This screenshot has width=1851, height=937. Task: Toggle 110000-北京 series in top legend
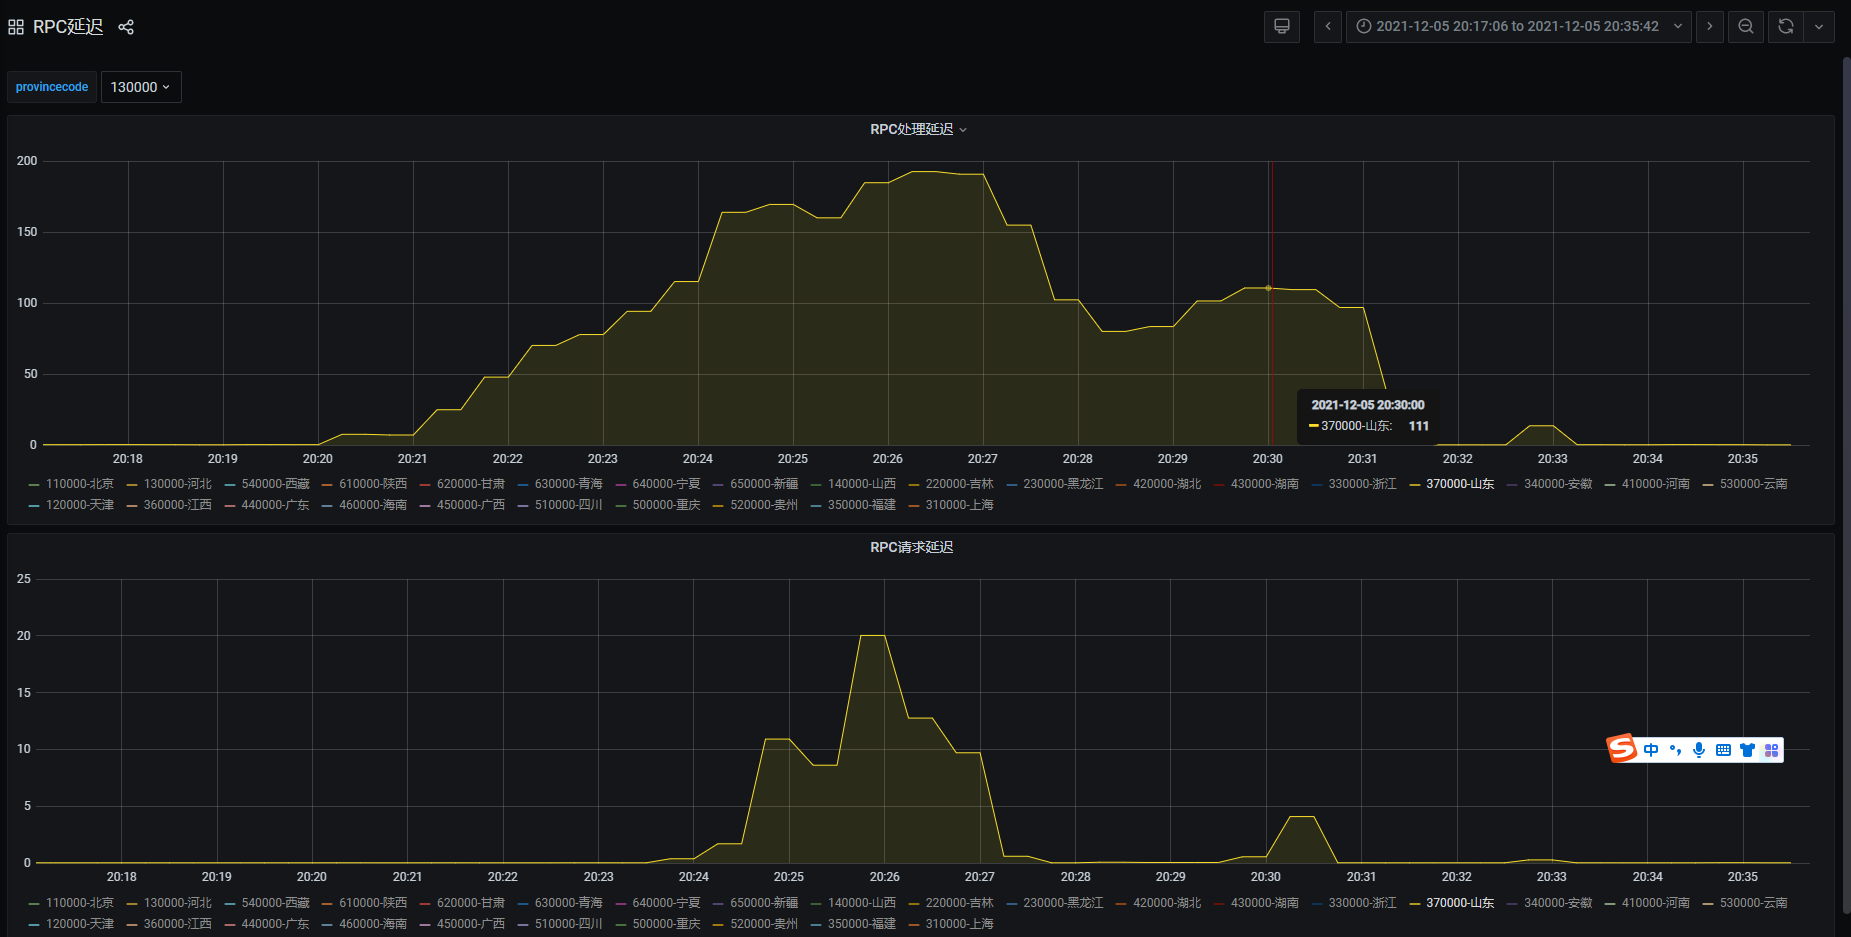[x=80, y=484]
